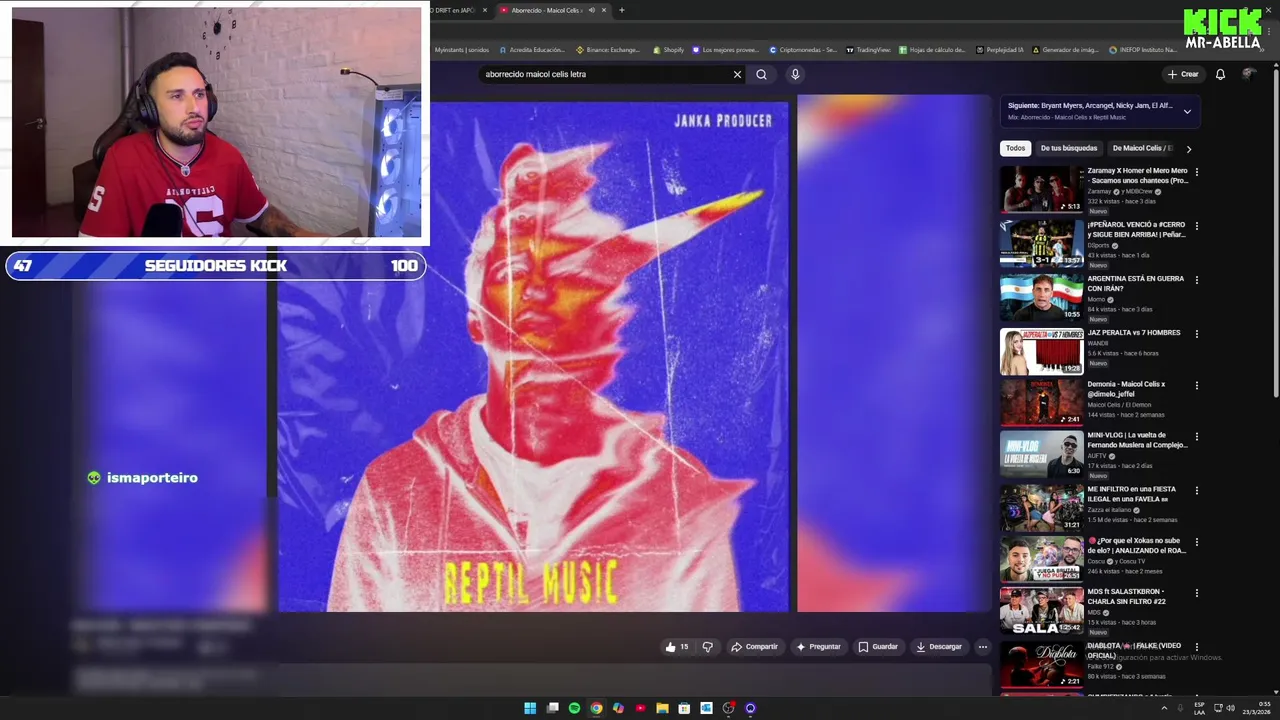Open the '¿Por que el Xokas no sube de elo?' title
The image size is (1280, 720).
point(1137,545)
